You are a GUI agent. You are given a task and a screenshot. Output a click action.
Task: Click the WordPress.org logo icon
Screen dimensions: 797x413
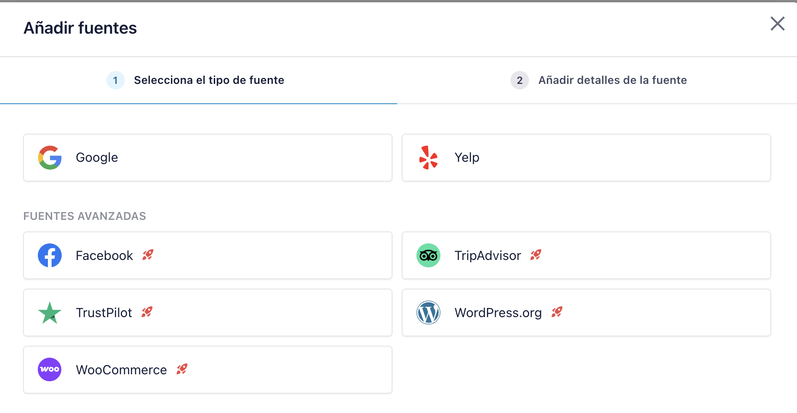428,313
